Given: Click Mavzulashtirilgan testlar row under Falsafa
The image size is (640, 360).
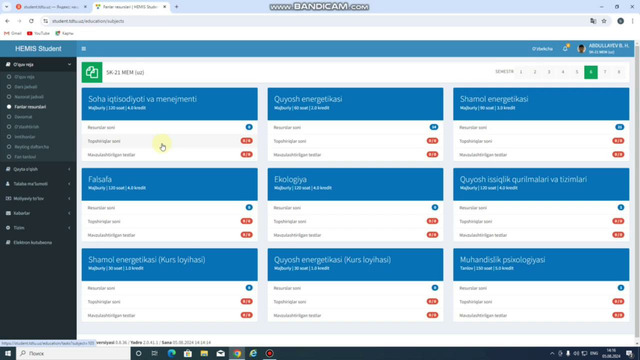Looking at the screenshot, I should coord(169,235).
